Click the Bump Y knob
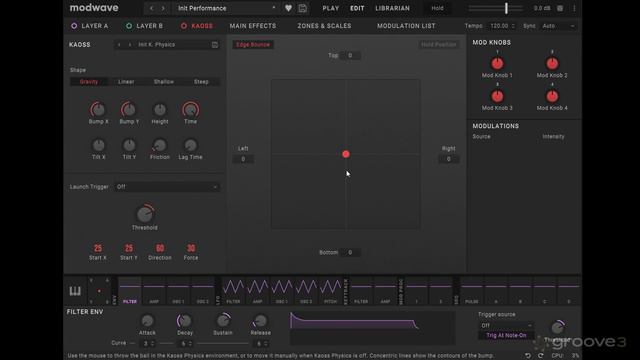Image resolution: width=640 pixels, height=360 pixels. (129, 109)
